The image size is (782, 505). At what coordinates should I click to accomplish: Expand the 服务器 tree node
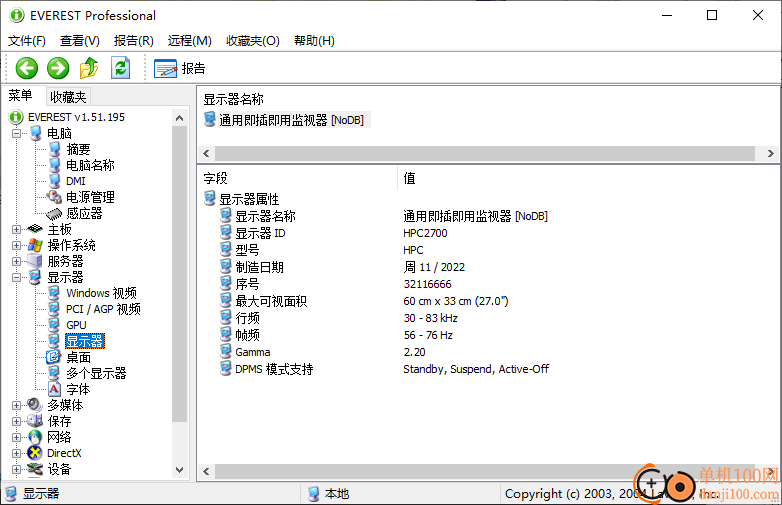pyautogui.click(x=16, y=261)
